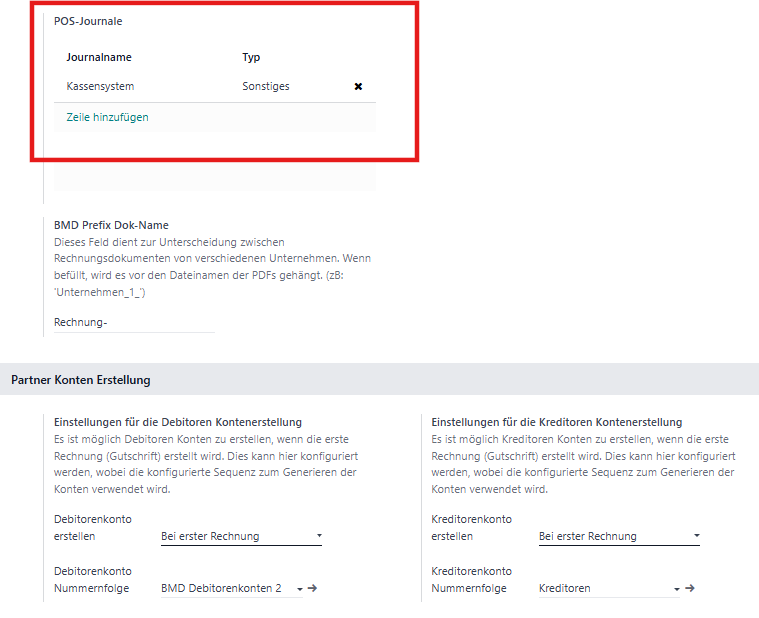The height and width of the screenshot is (618, 759).
Task: Click the Debitorenkonto erstellen field label
Action: [92, 527]
